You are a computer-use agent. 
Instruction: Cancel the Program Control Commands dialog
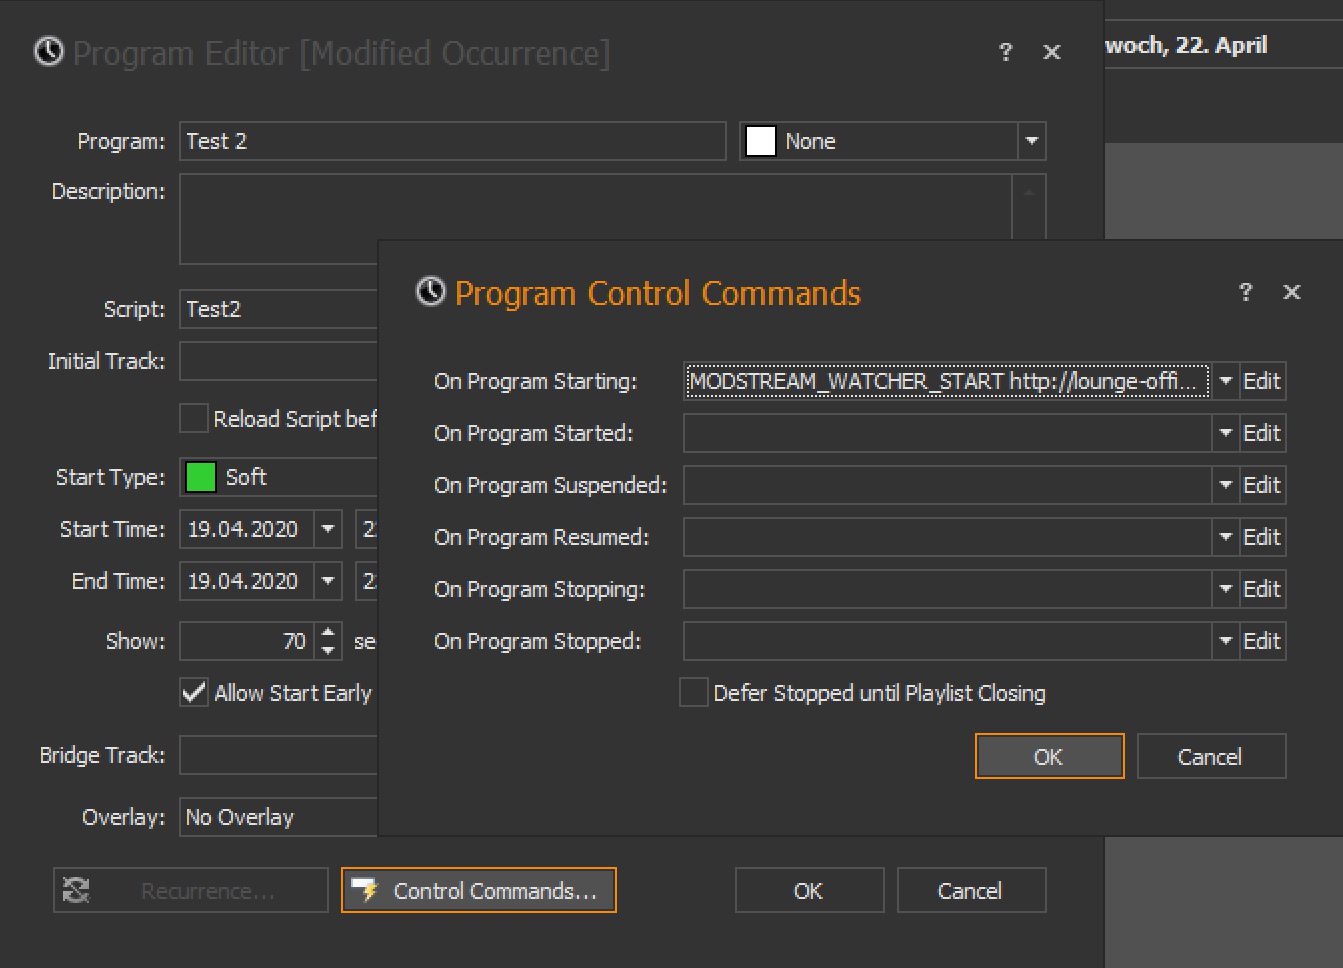1211,756
